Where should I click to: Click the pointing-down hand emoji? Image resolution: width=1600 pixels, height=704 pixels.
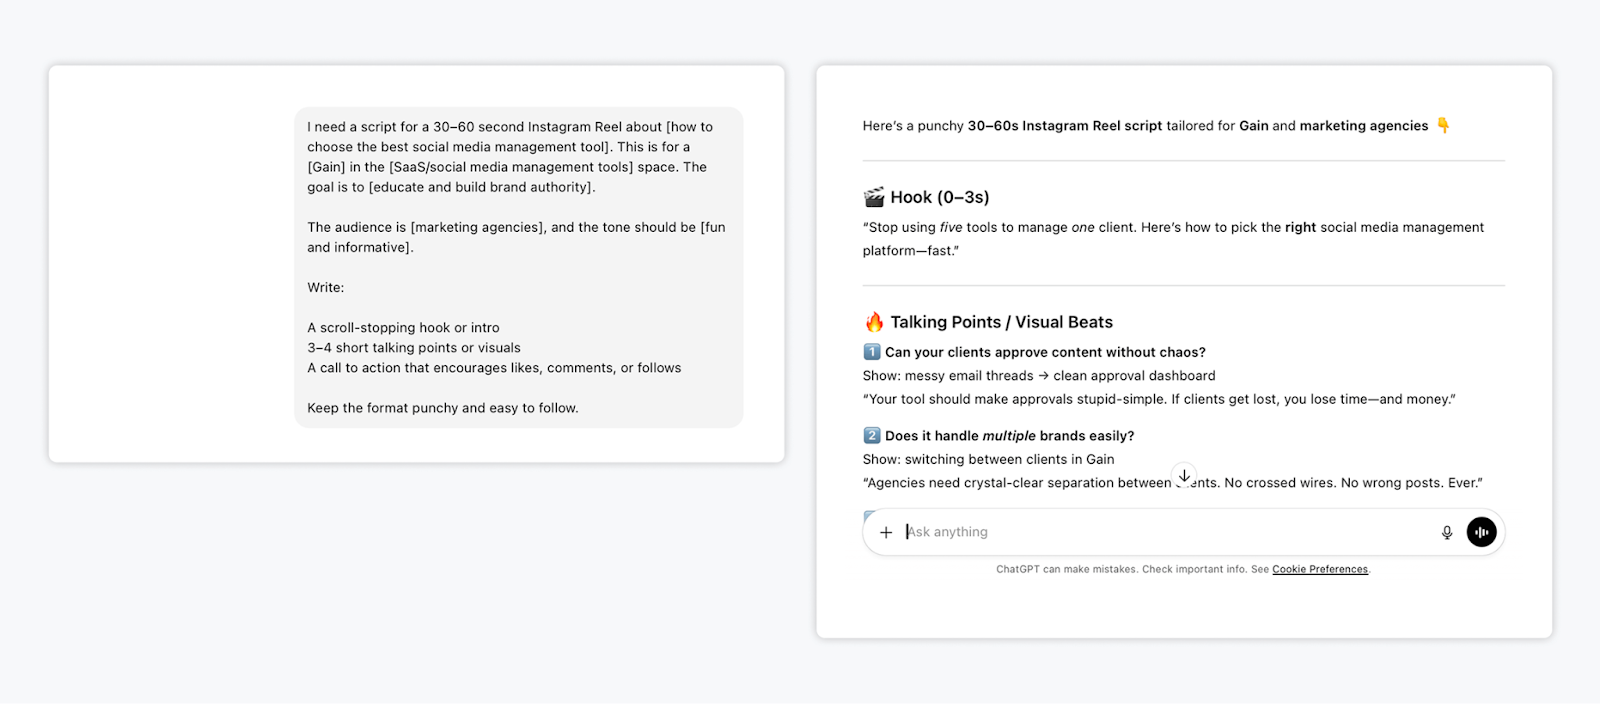coord(1443,125)
